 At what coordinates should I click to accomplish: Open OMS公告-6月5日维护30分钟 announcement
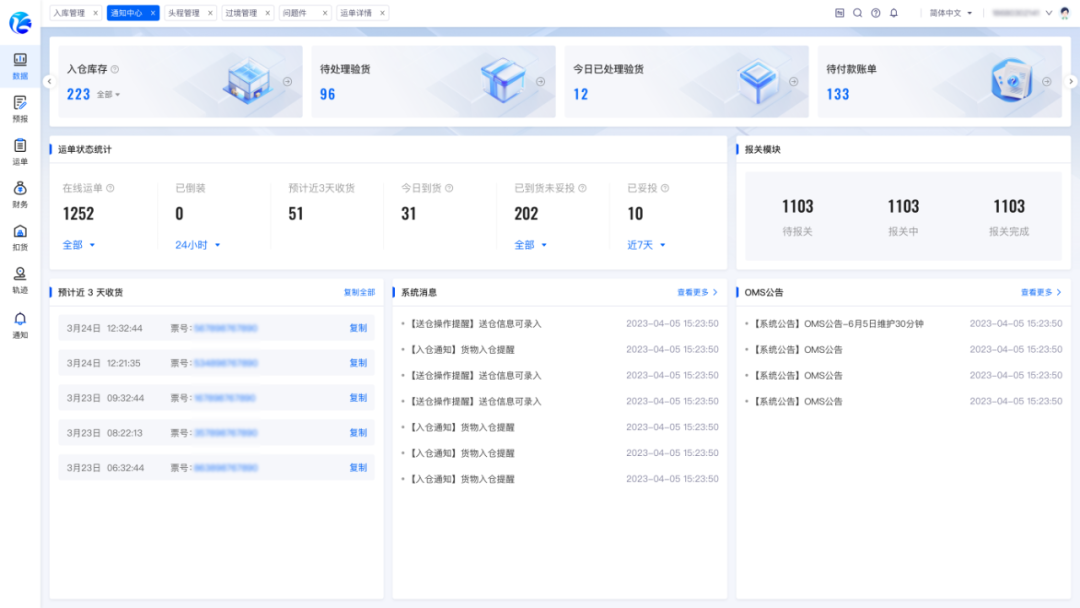[838, 324]
